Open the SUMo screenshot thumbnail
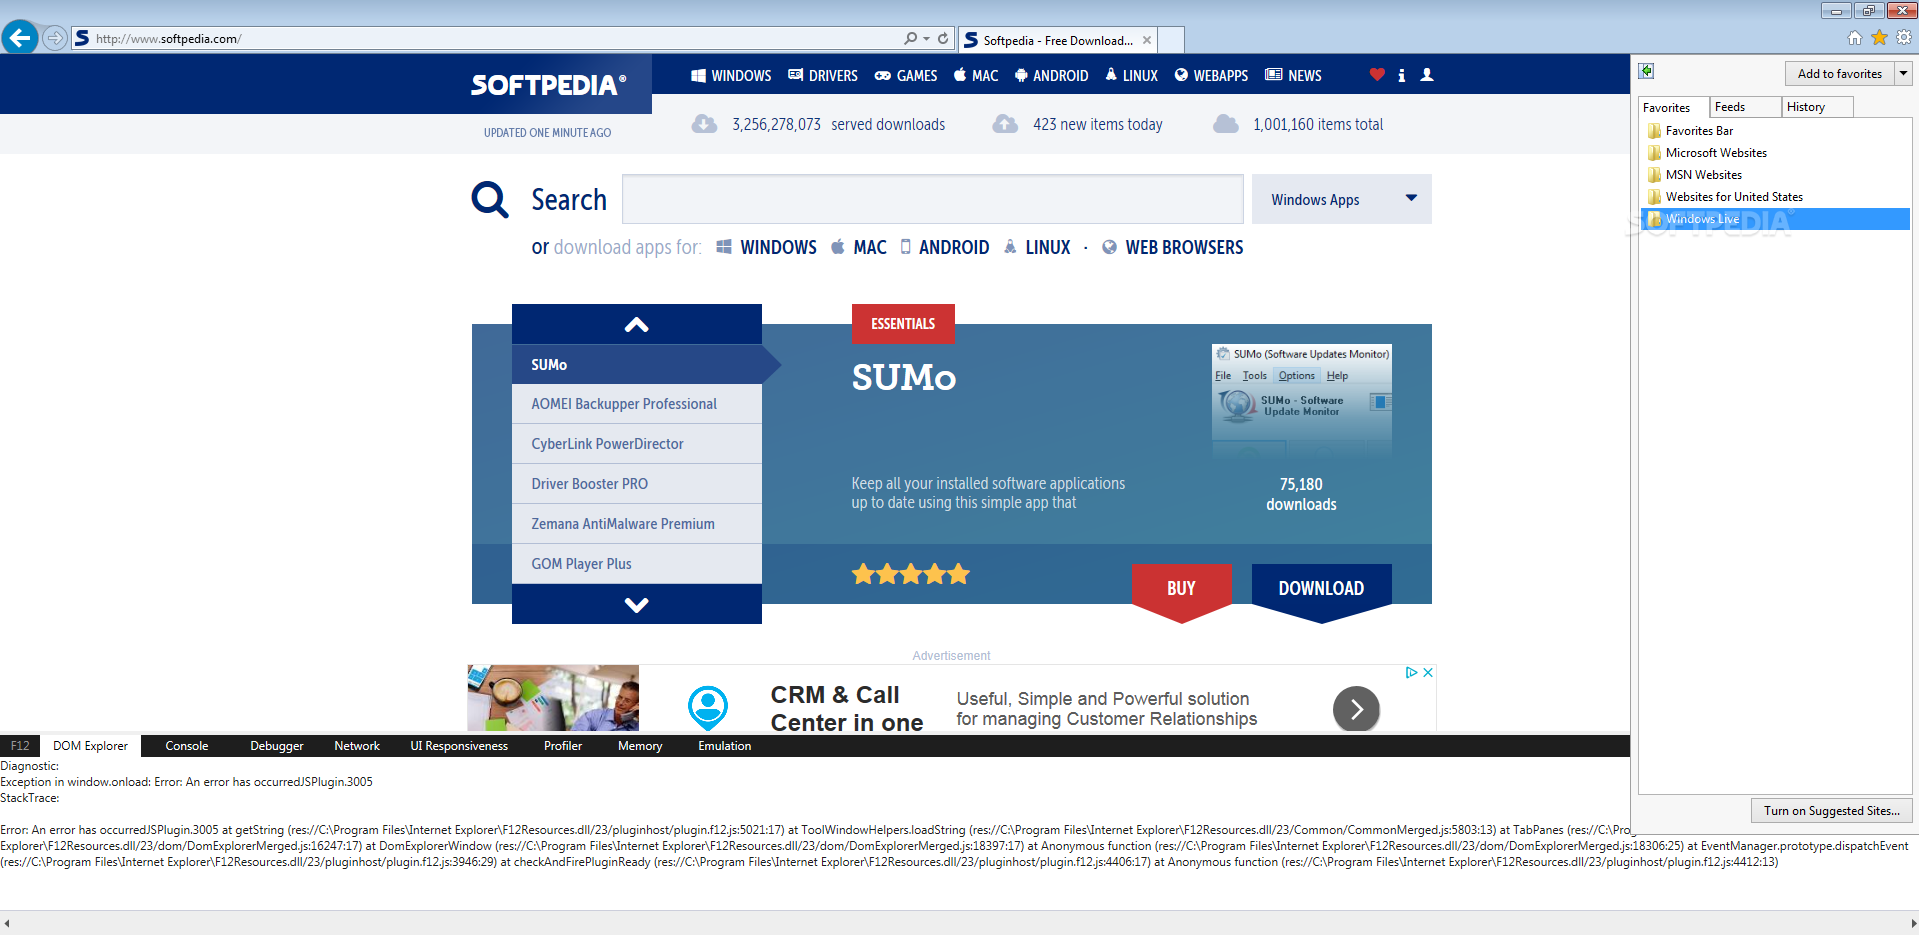1919x935 pixels. point(1301,402)
